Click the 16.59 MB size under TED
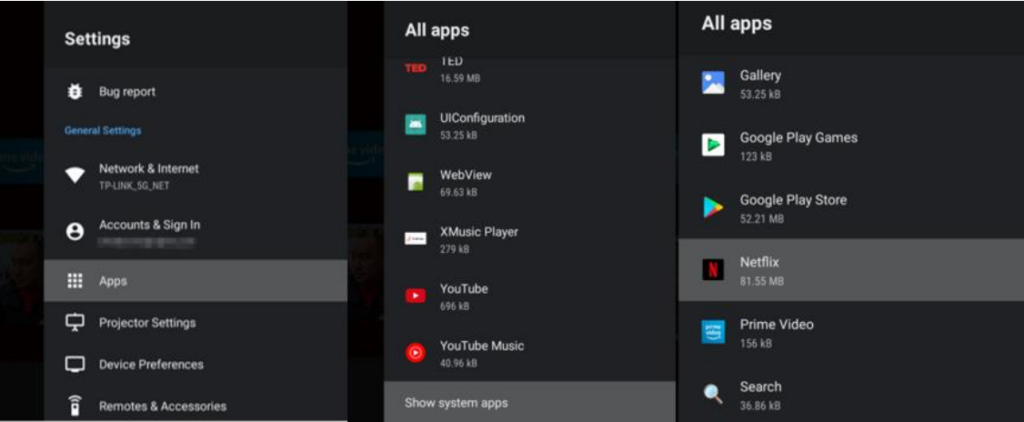The width and height of the screenshot is (1024, 422). pyautogui.click(x=460, y=78)
